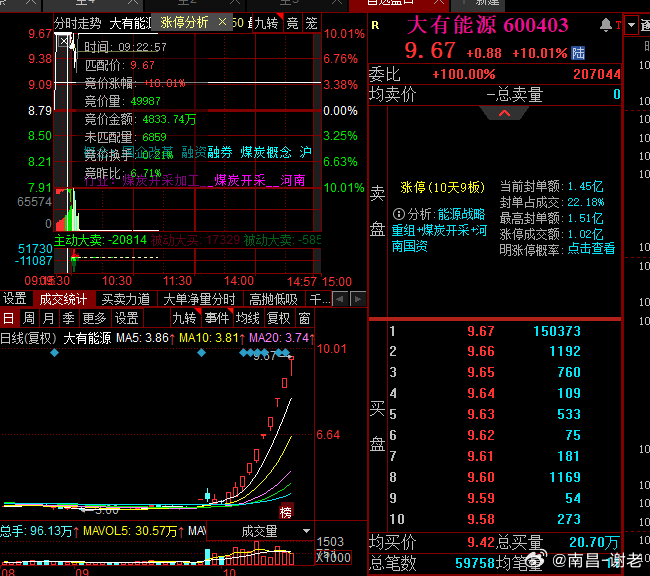Click the middle blue diamond event marker
The image size is (650, 576).
201,353
